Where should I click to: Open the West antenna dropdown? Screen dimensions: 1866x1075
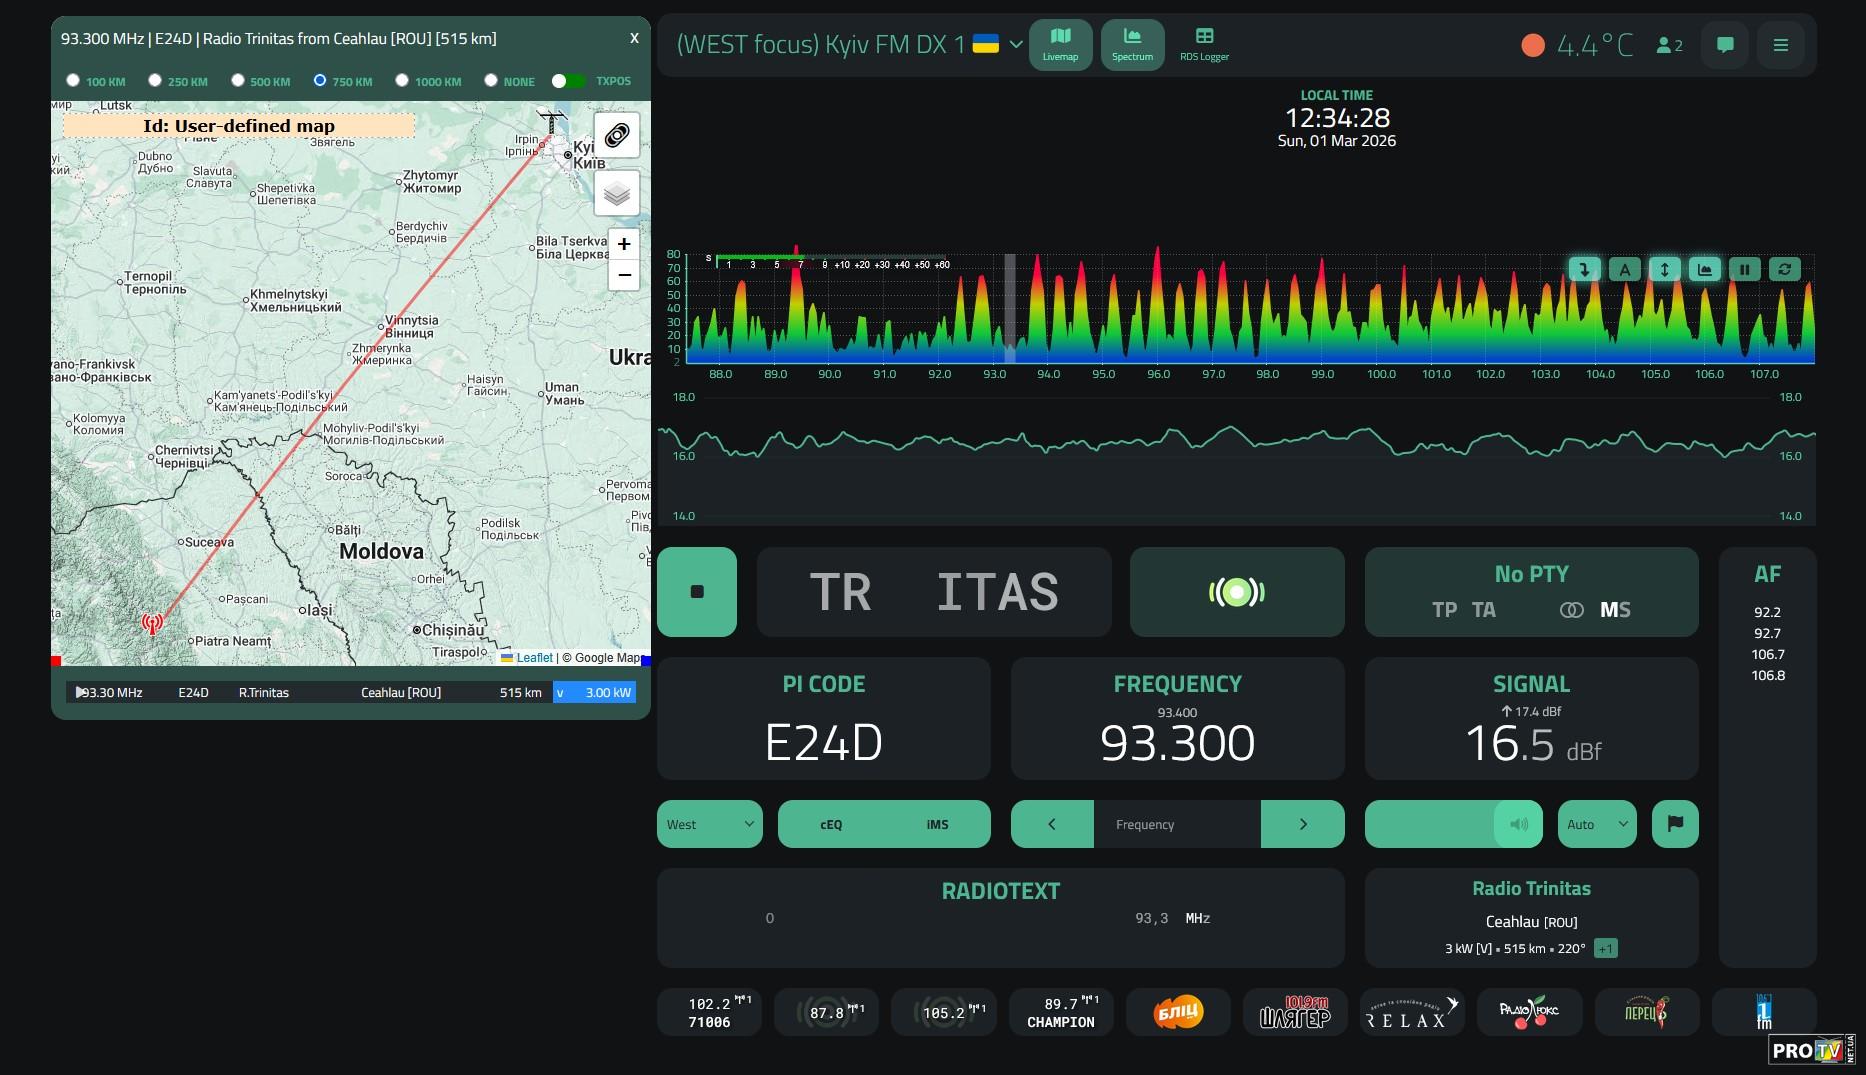[709, 824]
